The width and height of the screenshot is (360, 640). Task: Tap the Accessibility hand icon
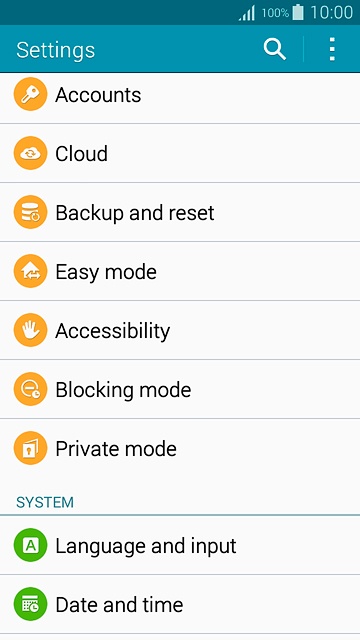(x=31, y=330)
